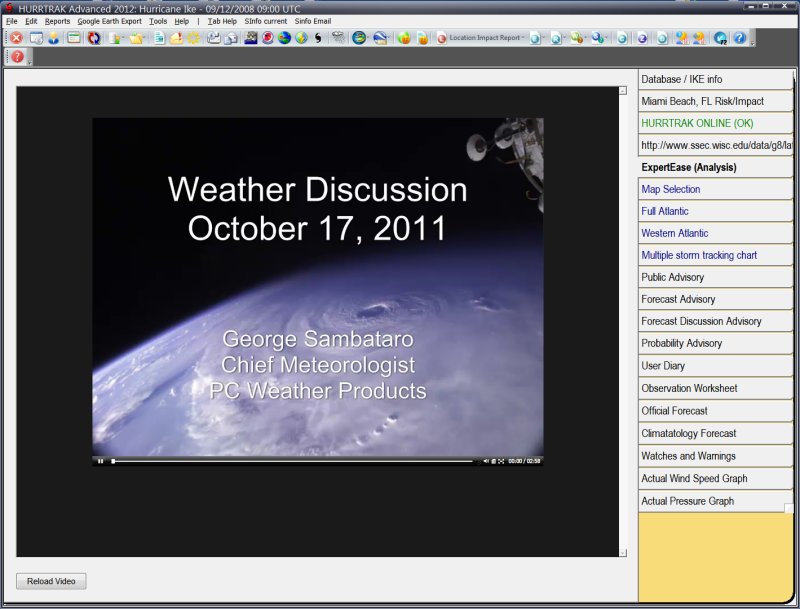Click the blue globe with red-green map icon
This screenshot has width=800, height=609.
click(284, 38)
